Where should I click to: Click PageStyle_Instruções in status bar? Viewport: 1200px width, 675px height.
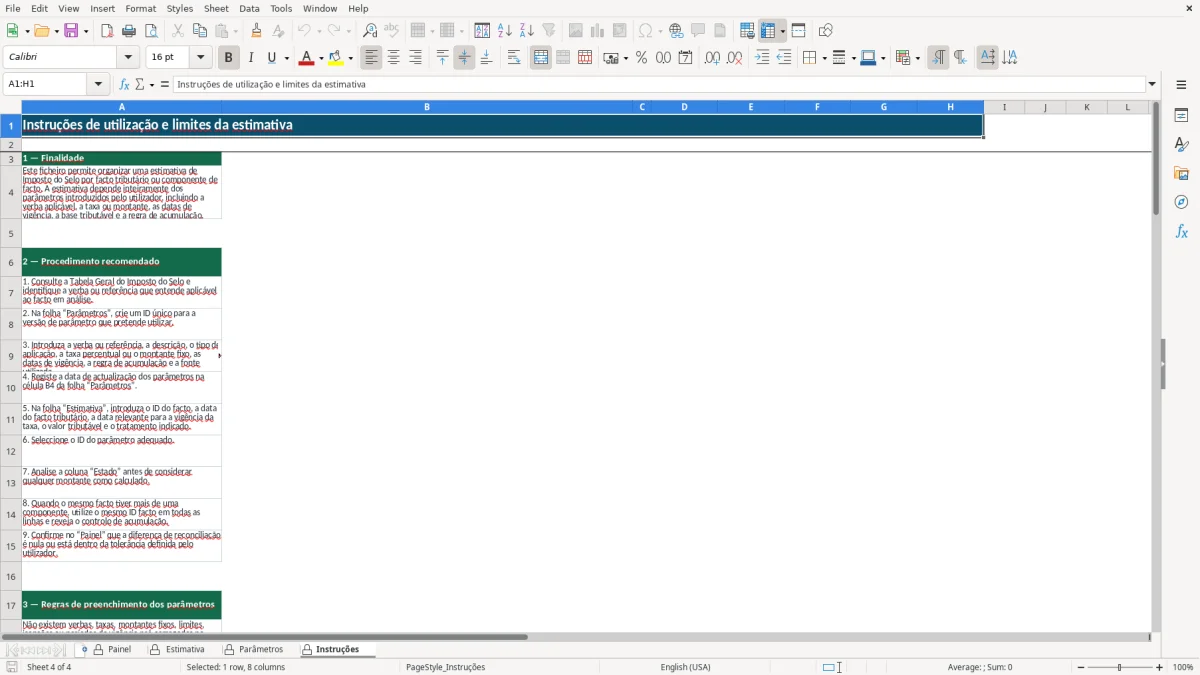445,667
